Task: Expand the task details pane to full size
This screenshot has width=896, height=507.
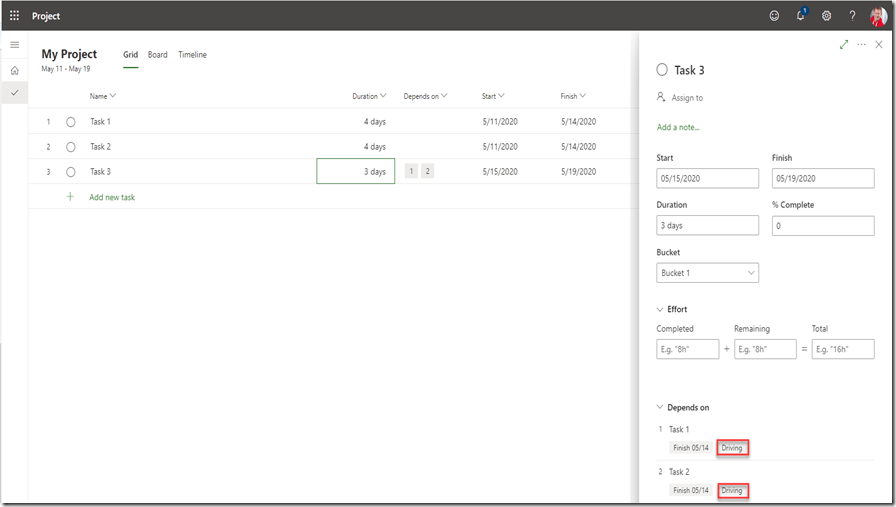Action: 844,45
